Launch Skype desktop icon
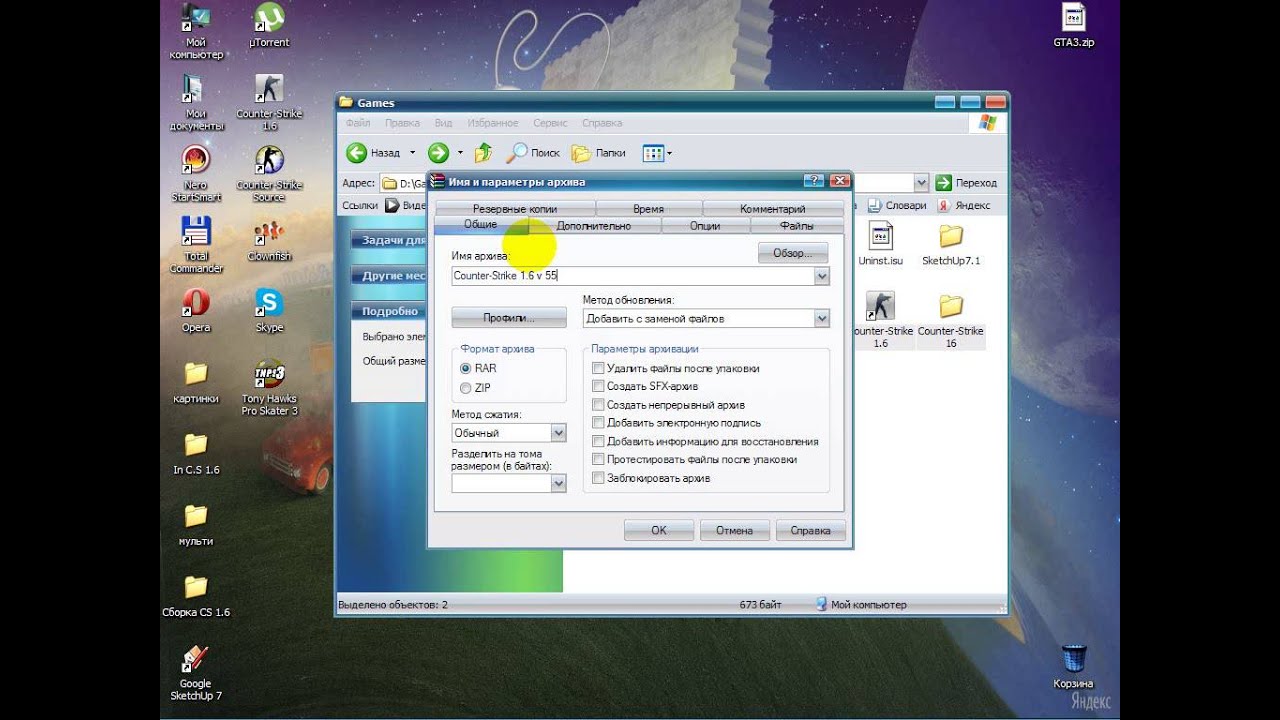Viewport: 1280px width, 720px height. tap(269, 311)
